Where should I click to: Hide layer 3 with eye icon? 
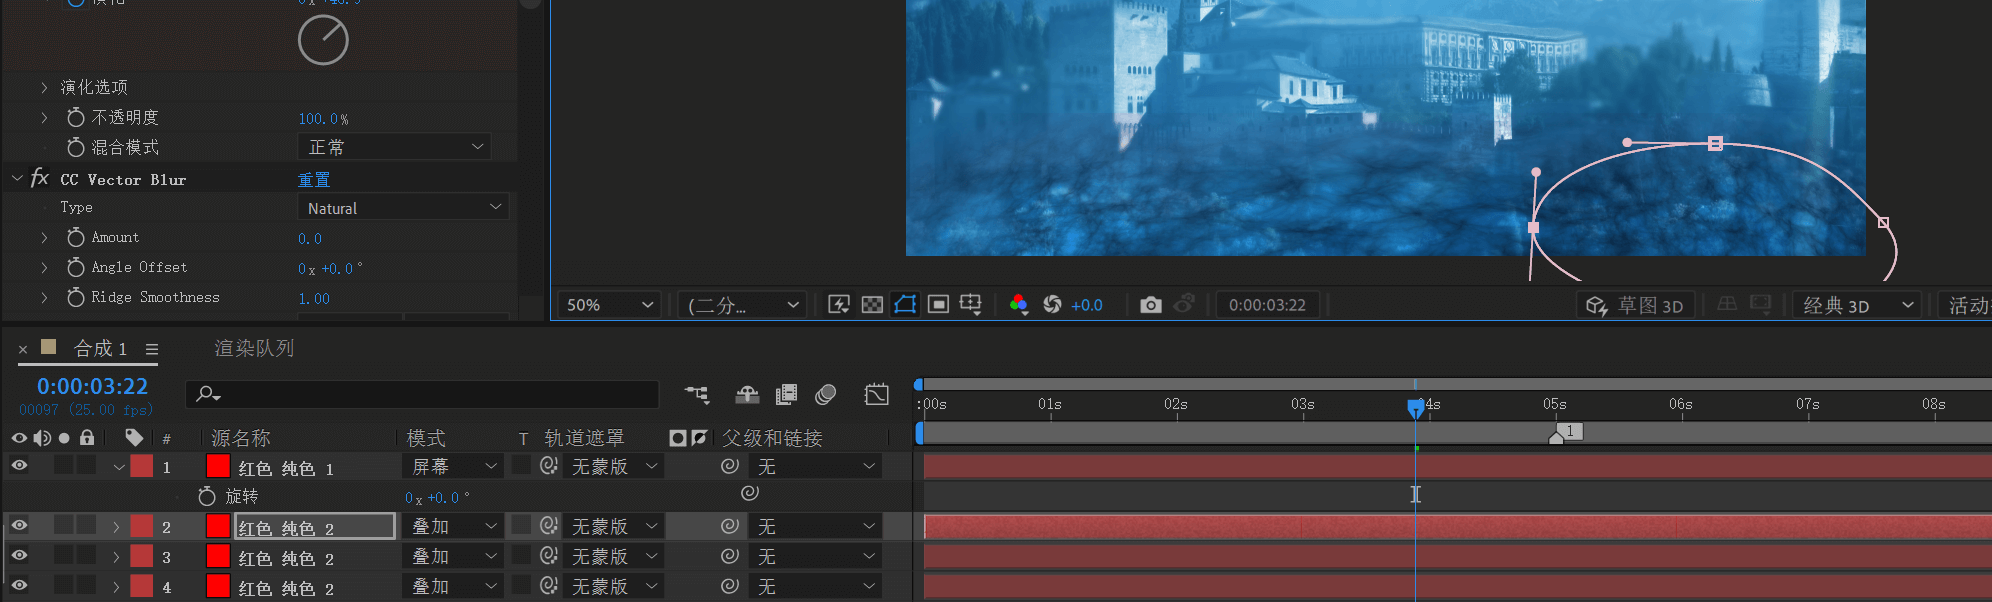19,555
